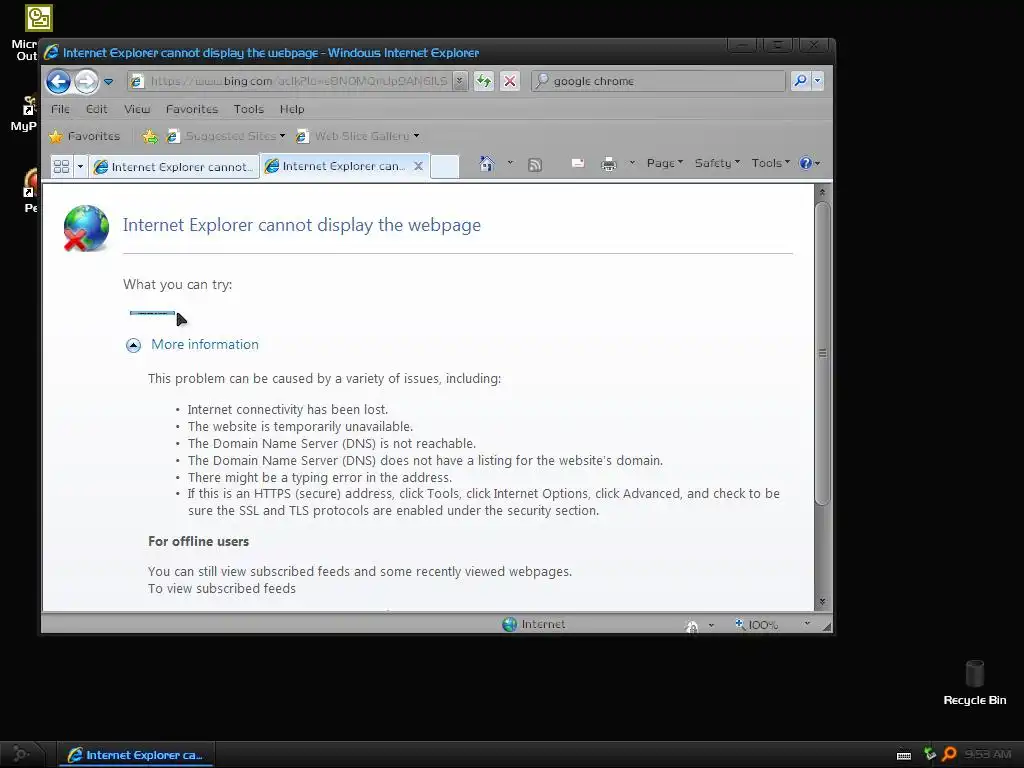Click 'The website is temporarily unavailable.' text
This screenshot has height=768, width=1024.
point(300,426)
